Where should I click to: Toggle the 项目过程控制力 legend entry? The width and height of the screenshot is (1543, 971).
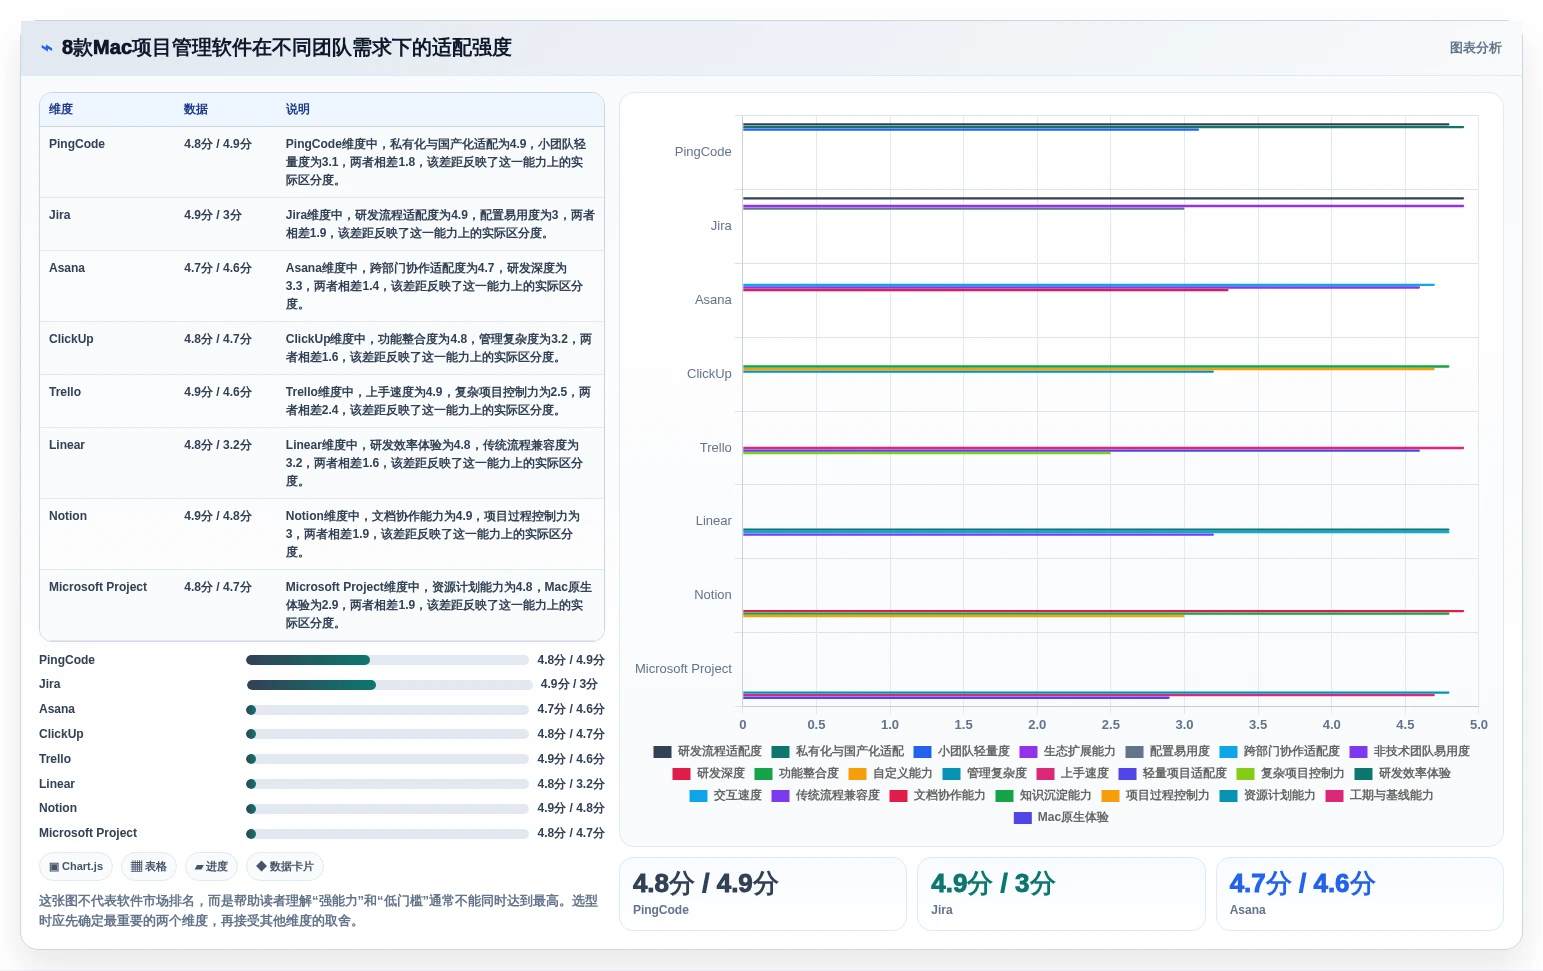click(x=1156, y=795)
